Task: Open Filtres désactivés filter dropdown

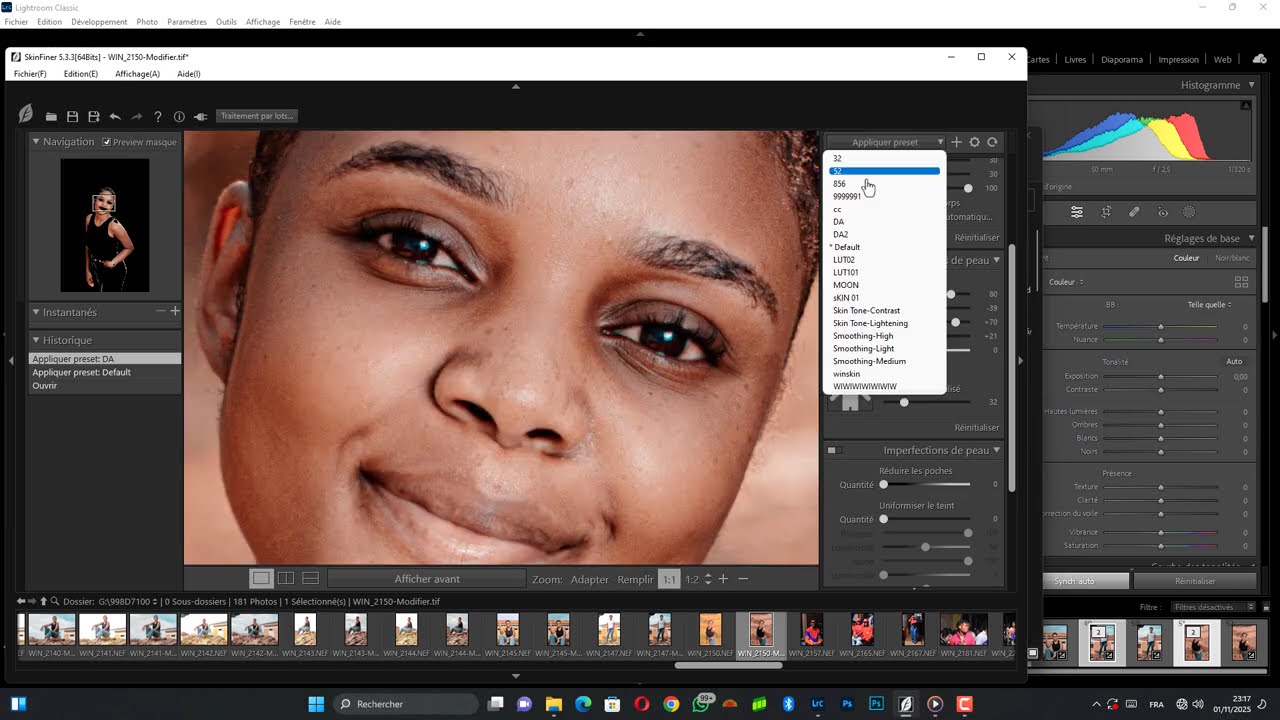Action: [1214, 607]
